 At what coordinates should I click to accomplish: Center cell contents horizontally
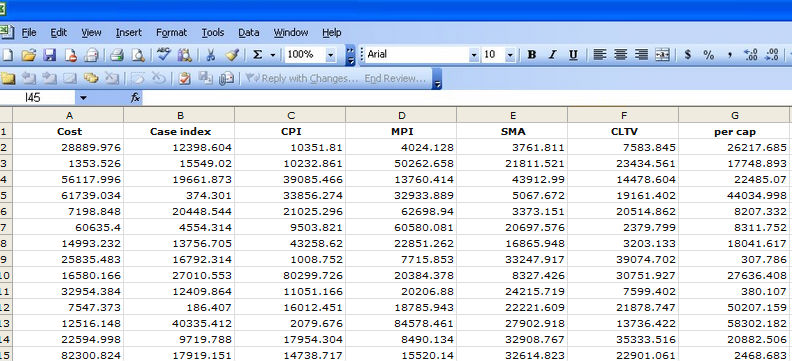click(620, 55)
